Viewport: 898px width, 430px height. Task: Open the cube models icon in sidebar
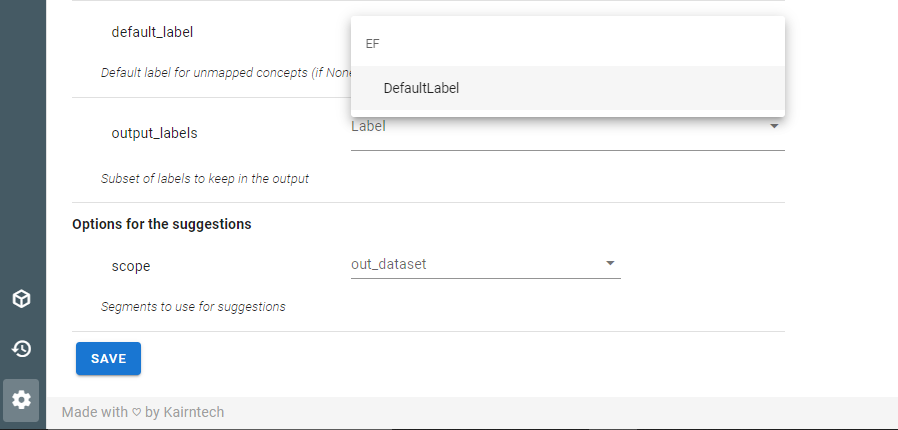coord(21,299)
